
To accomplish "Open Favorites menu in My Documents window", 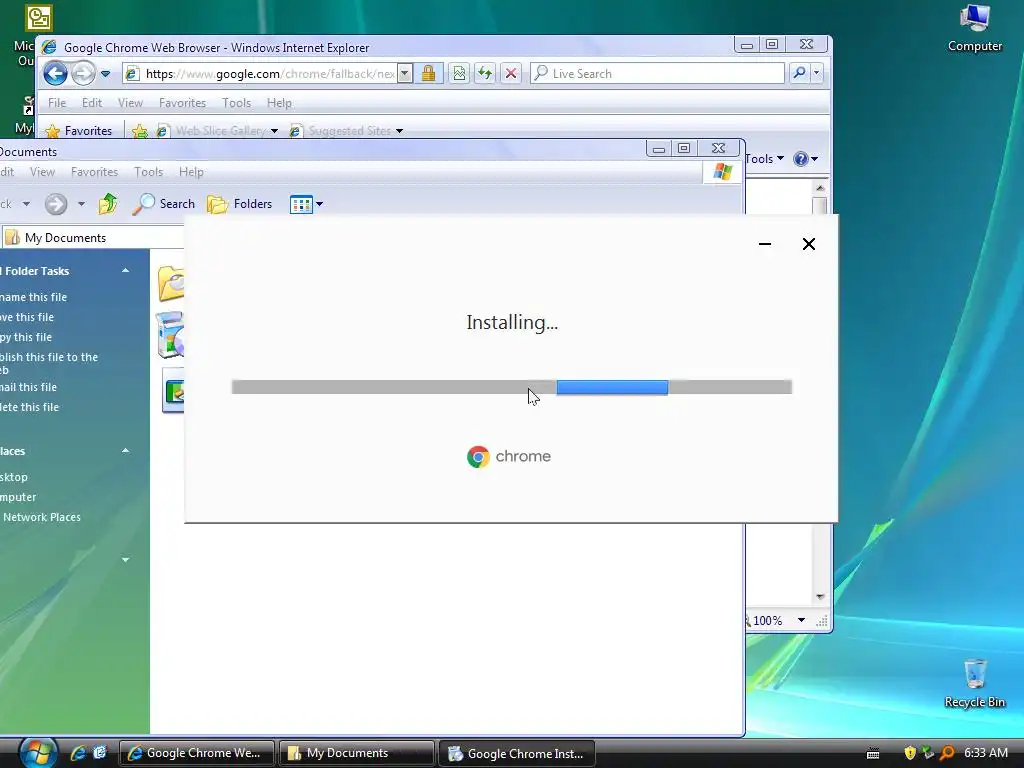I will (95, 172).
